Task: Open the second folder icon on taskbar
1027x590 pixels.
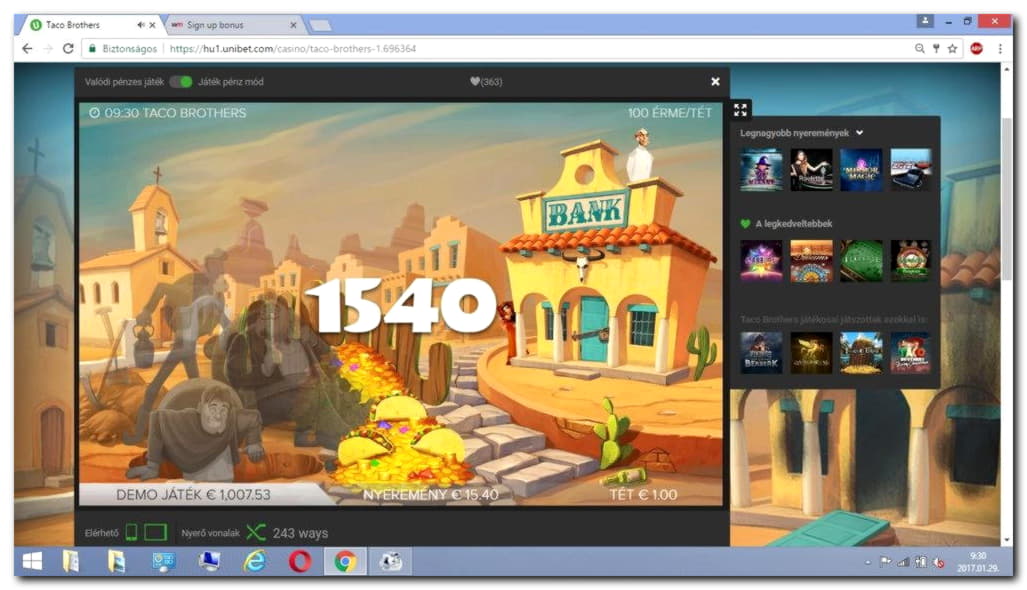Action: pos(116,562)
